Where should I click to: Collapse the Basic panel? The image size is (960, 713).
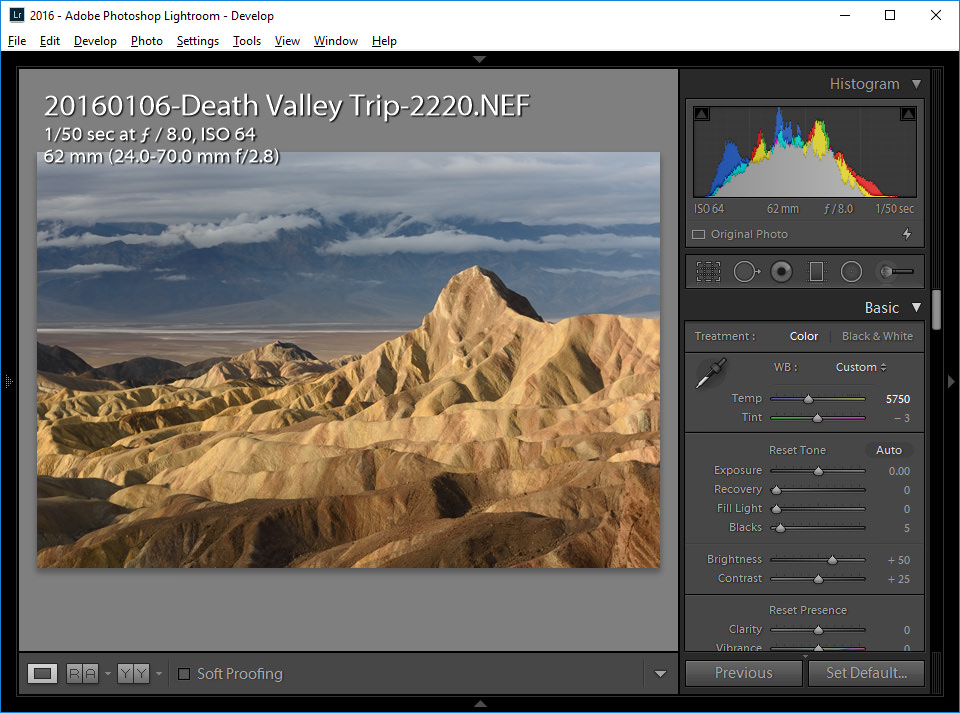916,307
